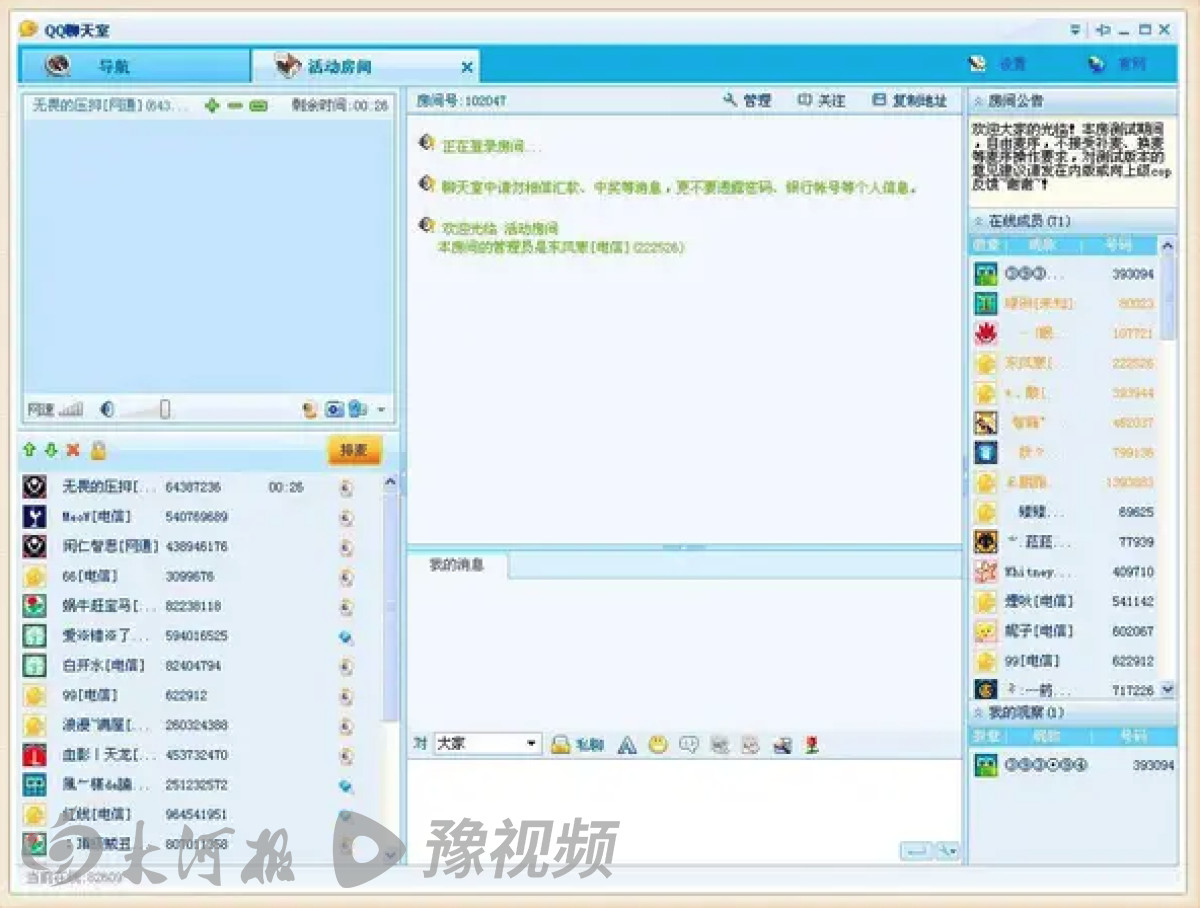Viewport: 1200px width, 908px height.
Task: Select member 煙吹[电信] 541142
Action: click(1064, 601)
